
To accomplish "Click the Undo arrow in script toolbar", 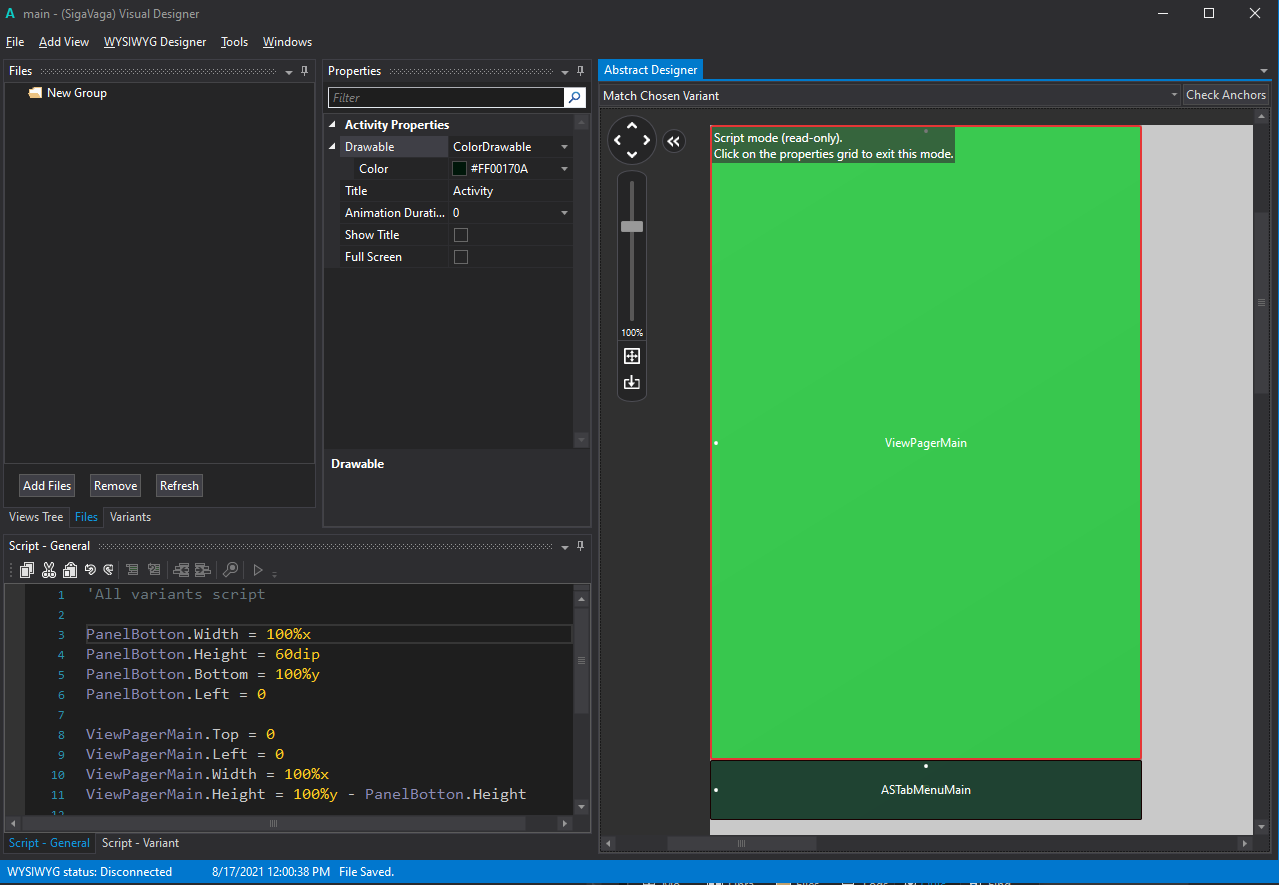I will pos(90,570).
